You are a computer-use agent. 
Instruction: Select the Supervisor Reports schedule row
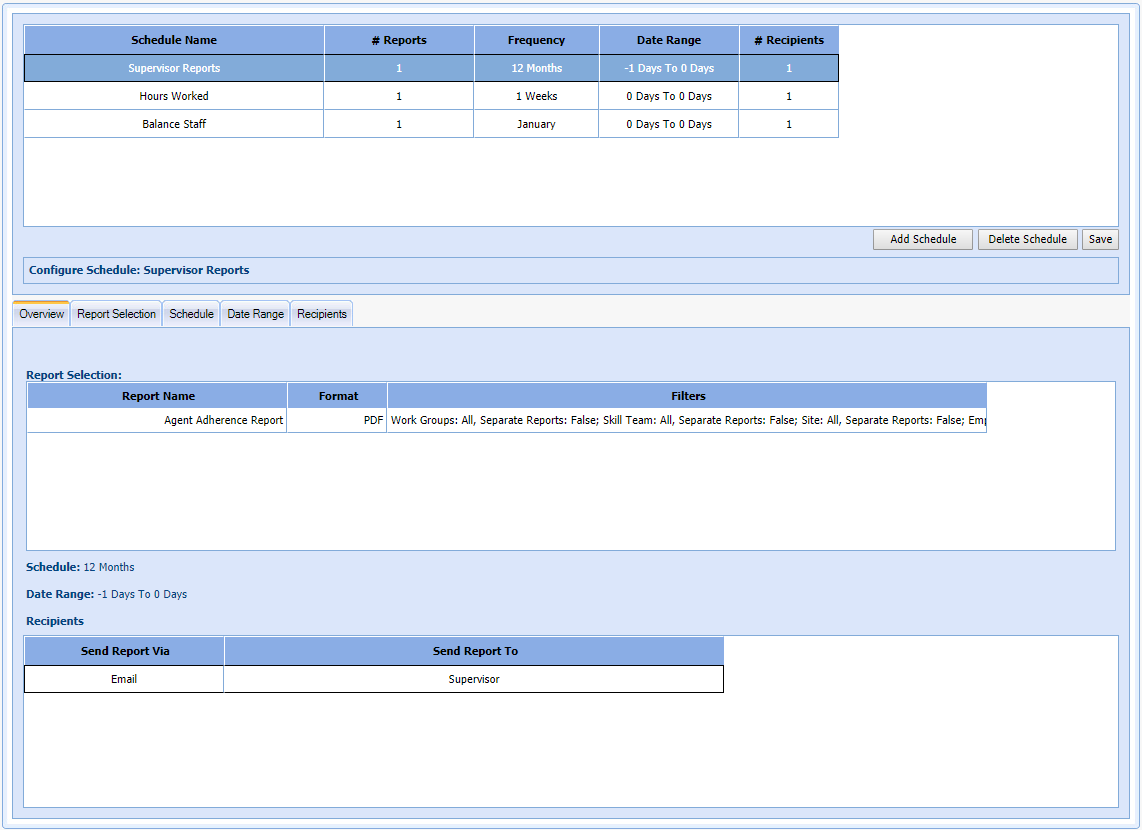click(x=174, y=68)
